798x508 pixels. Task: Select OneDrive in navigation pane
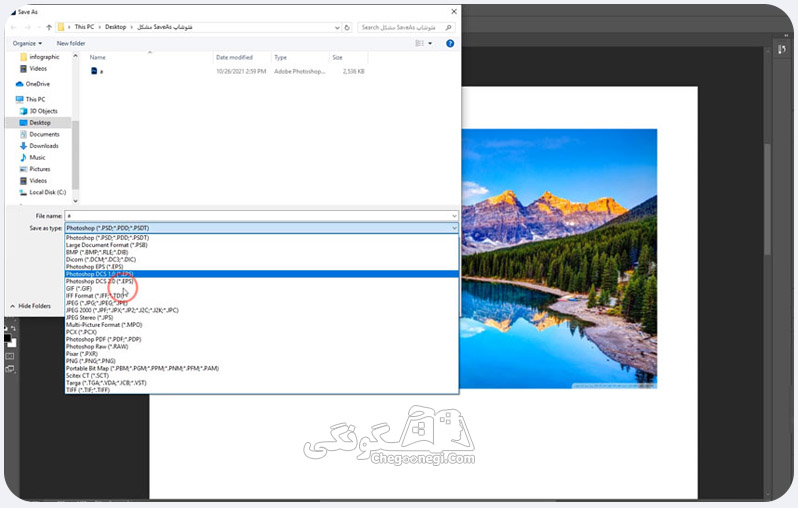(33, 84)
